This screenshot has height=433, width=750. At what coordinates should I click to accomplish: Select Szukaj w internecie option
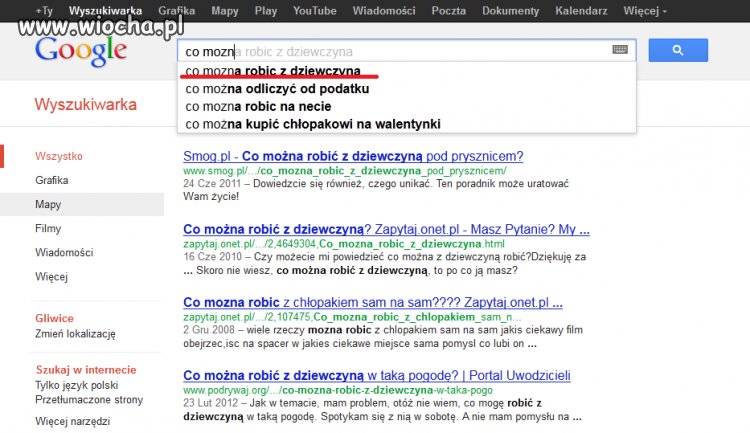coord(86,369)
